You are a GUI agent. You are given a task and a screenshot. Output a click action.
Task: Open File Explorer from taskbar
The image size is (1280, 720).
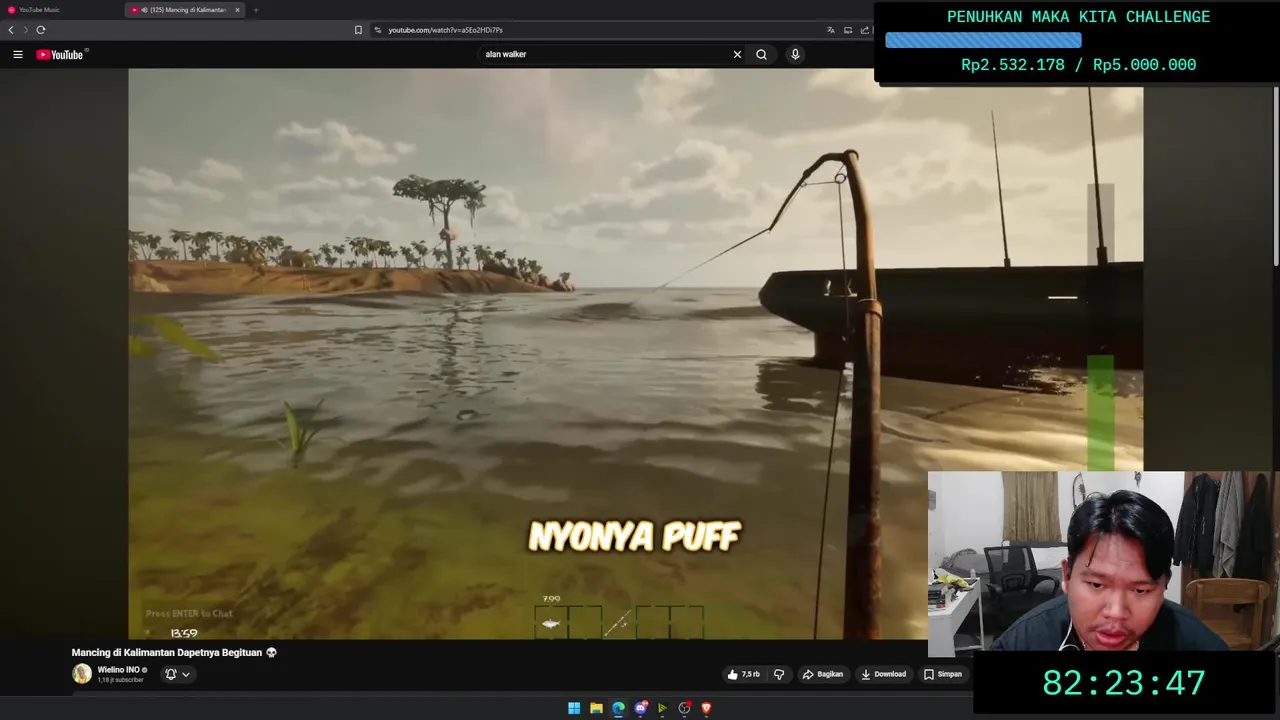(596, 708)
